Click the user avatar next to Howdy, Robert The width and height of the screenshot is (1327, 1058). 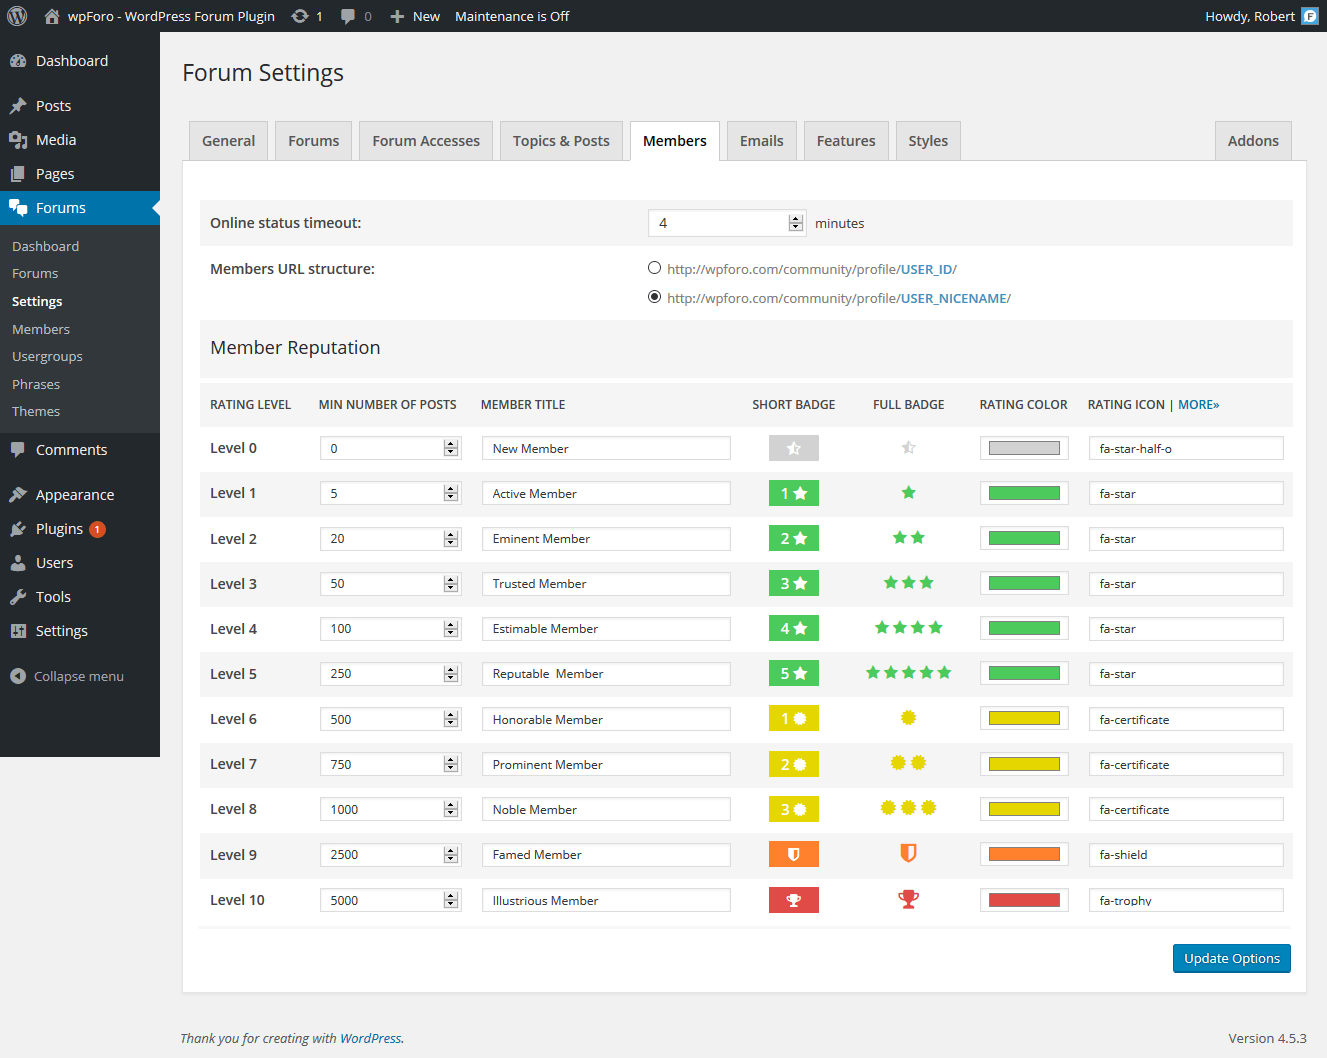point(1309,16)
